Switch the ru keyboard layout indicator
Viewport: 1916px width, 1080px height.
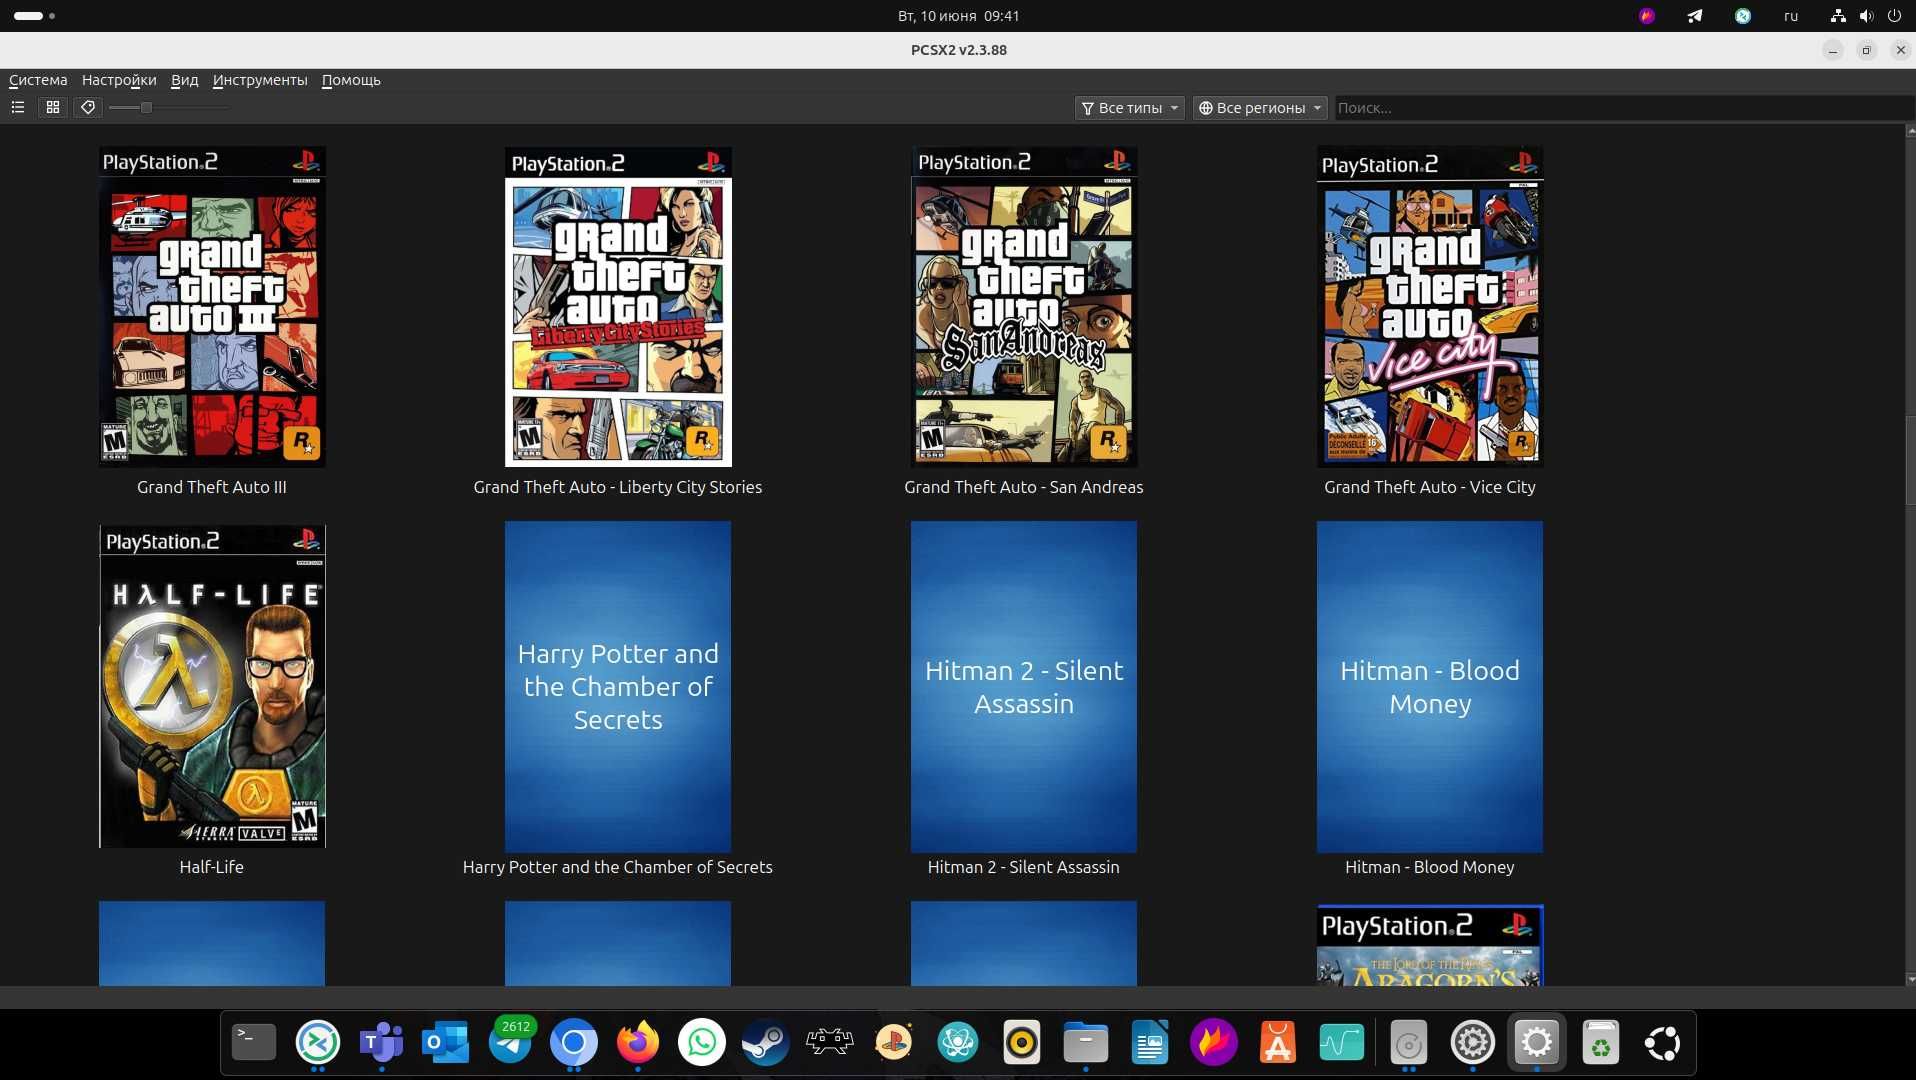click(1791, 16)
